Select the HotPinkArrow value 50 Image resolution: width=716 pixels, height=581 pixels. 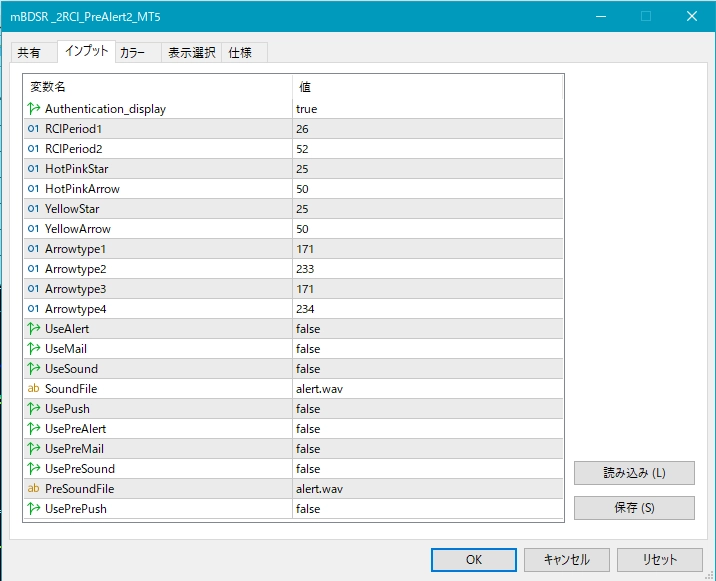(302, 189)
